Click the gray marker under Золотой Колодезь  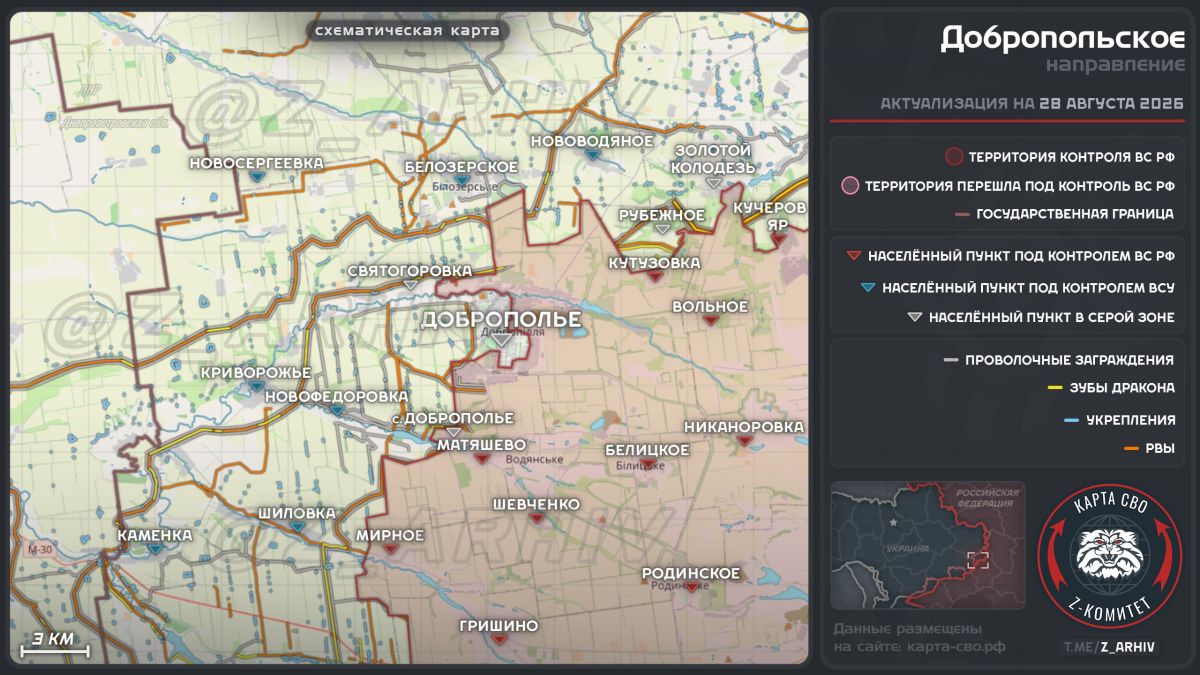[x=713, y=183]
